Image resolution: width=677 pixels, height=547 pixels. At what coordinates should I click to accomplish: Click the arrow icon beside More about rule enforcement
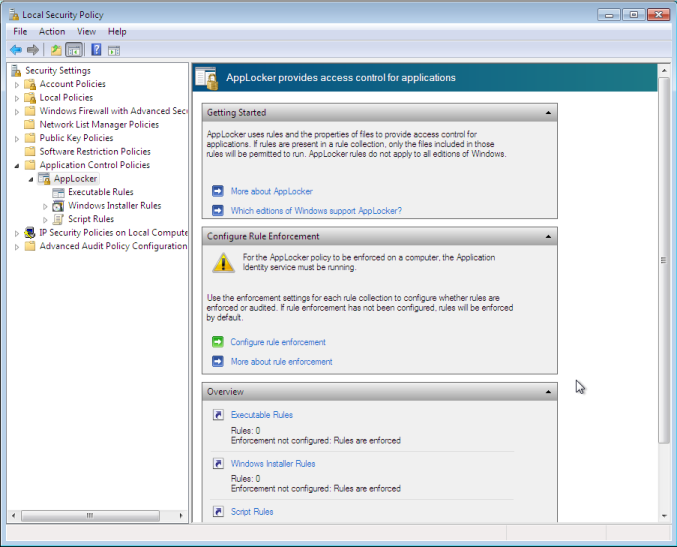tap(218, 361)
